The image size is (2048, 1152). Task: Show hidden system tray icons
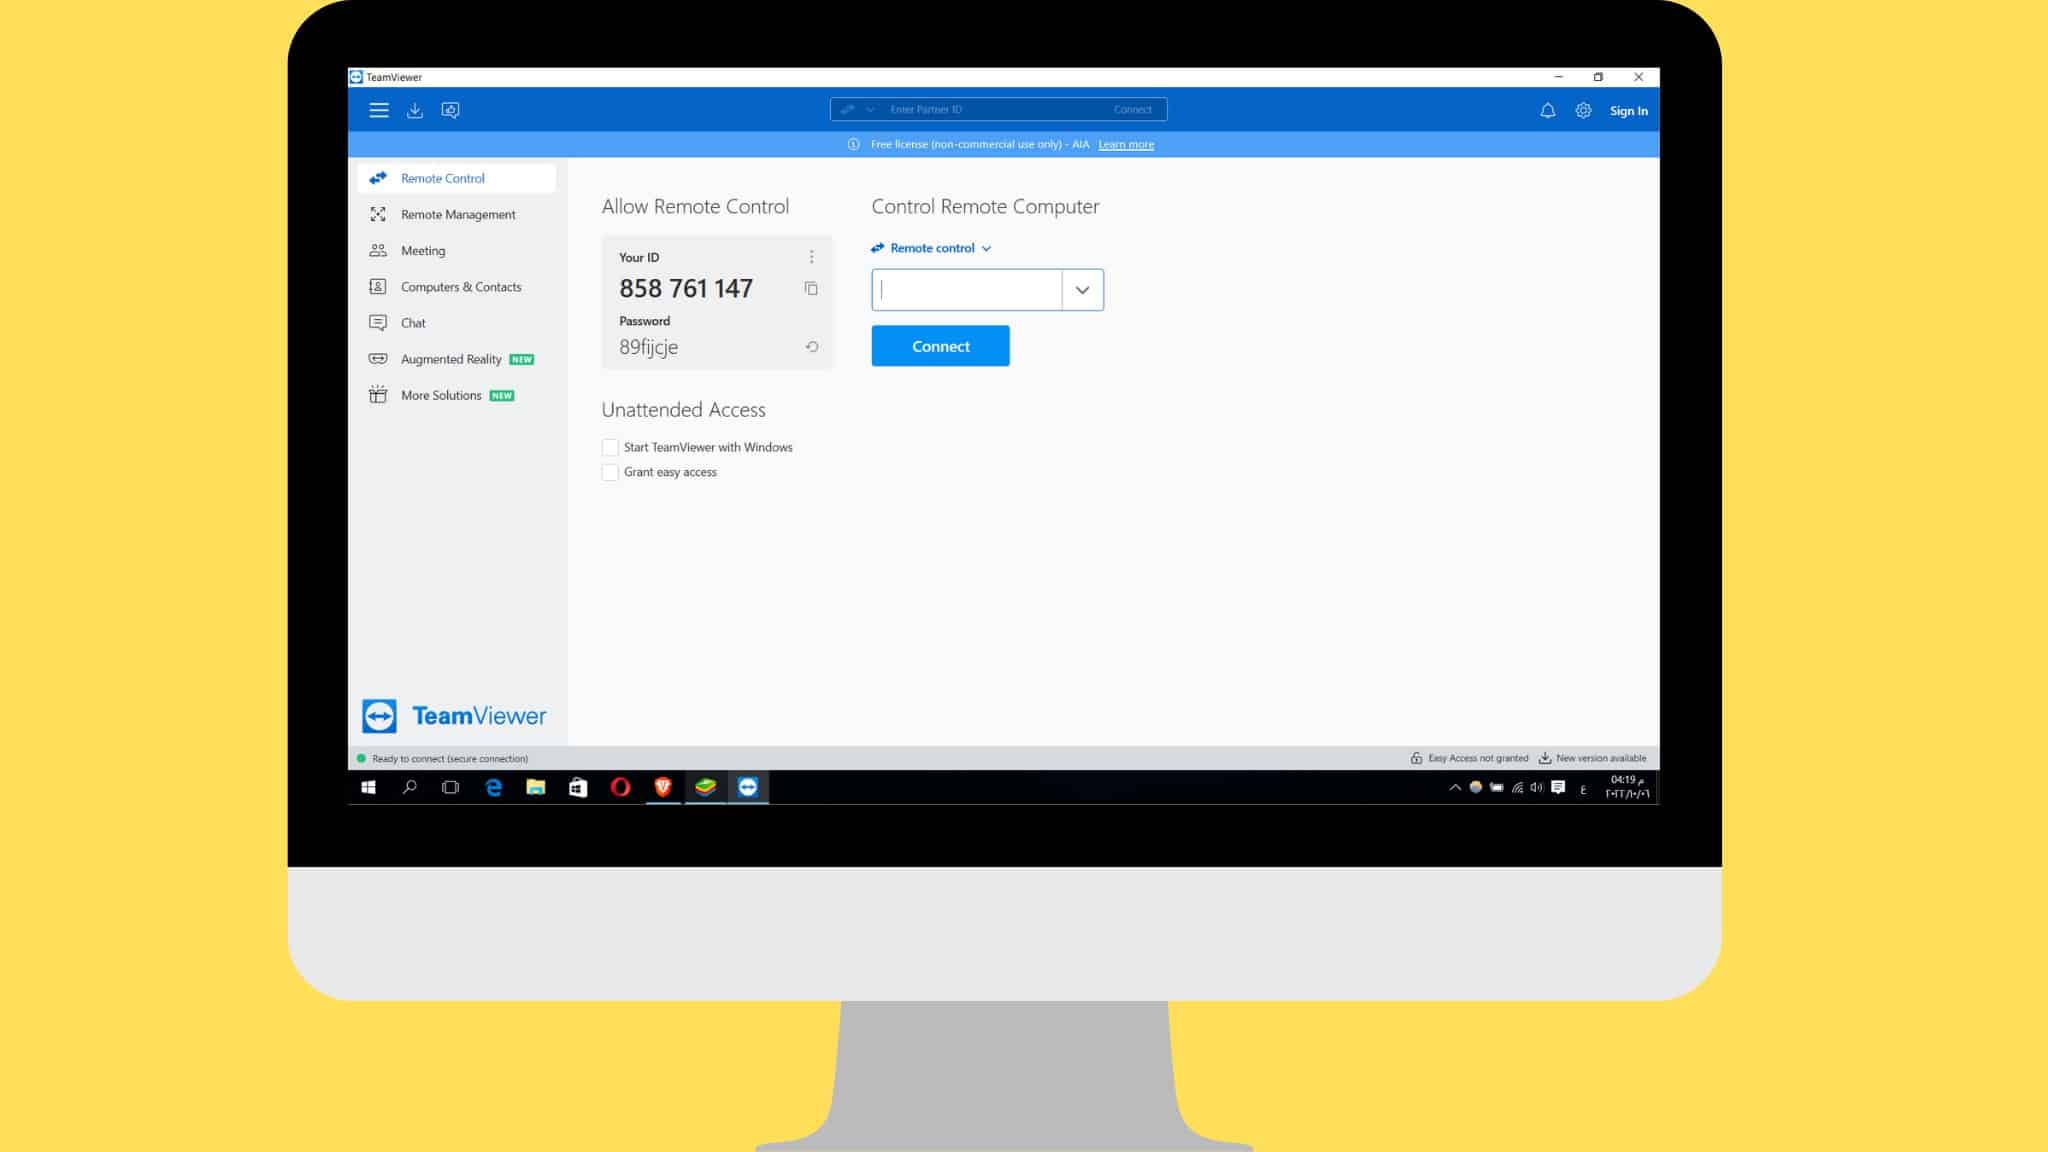tap(1454, 788)
